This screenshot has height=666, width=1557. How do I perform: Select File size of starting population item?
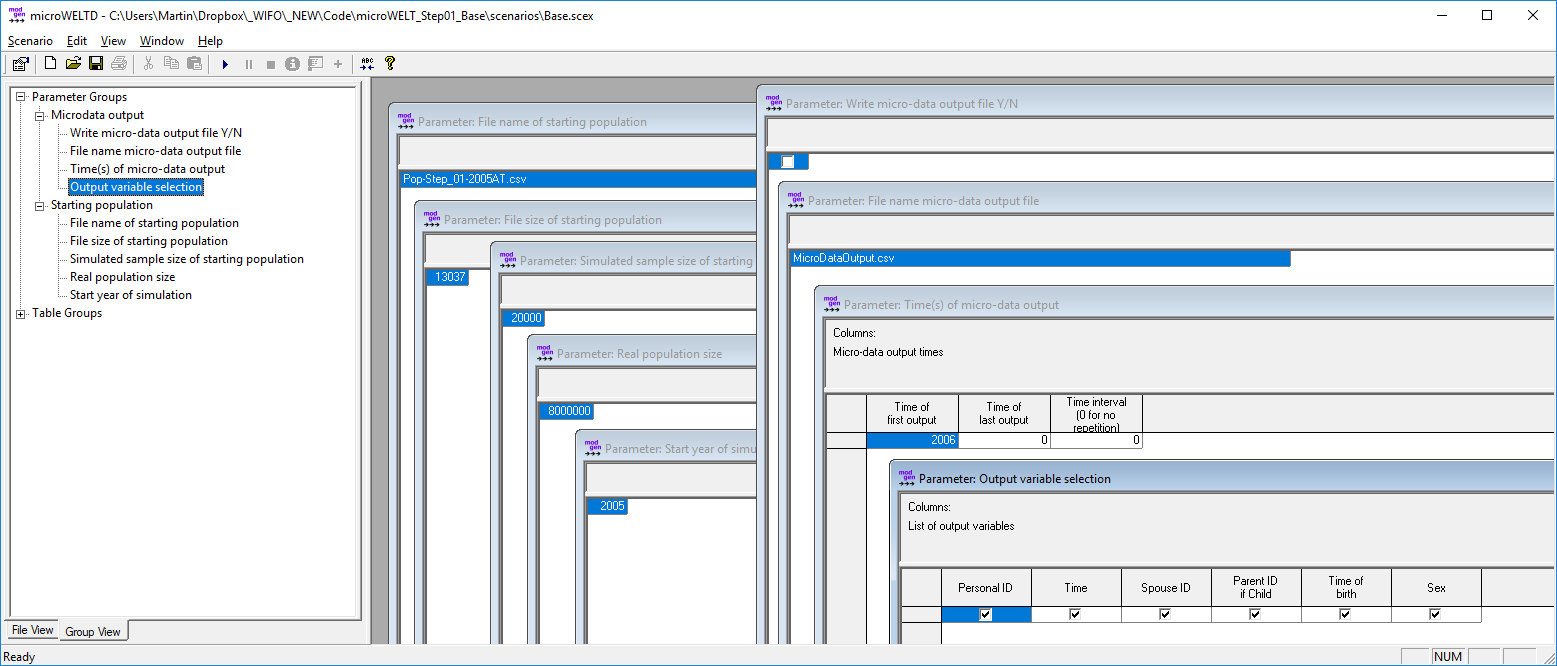pyautogui.click(x=149, y=241)
